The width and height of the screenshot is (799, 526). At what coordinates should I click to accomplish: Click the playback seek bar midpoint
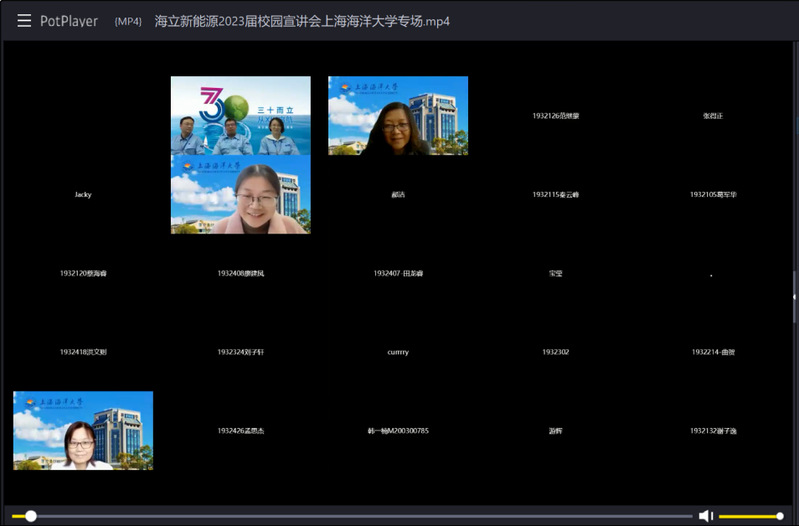click(x=362, y=516)
